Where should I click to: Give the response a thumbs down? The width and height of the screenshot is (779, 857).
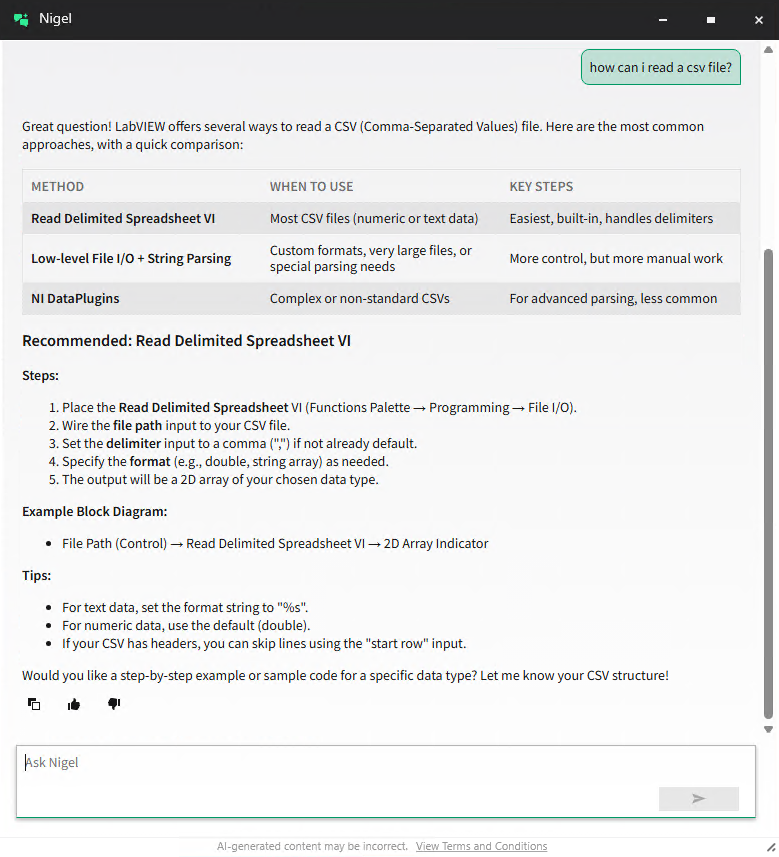(114, 704)
